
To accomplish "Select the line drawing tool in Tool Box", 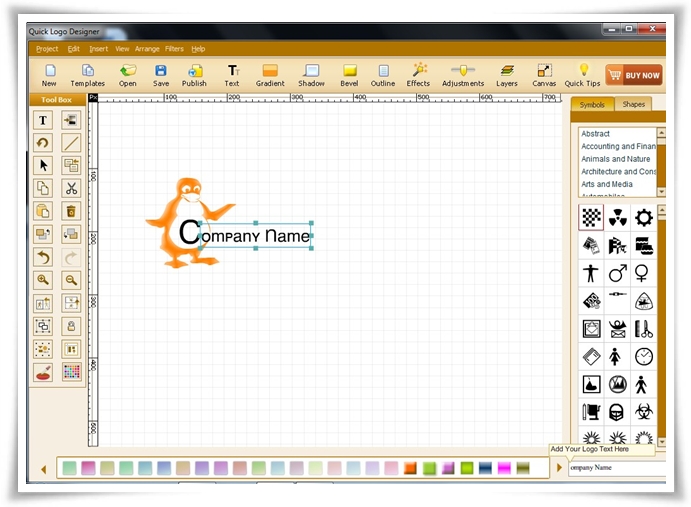I will pos(71,143).
